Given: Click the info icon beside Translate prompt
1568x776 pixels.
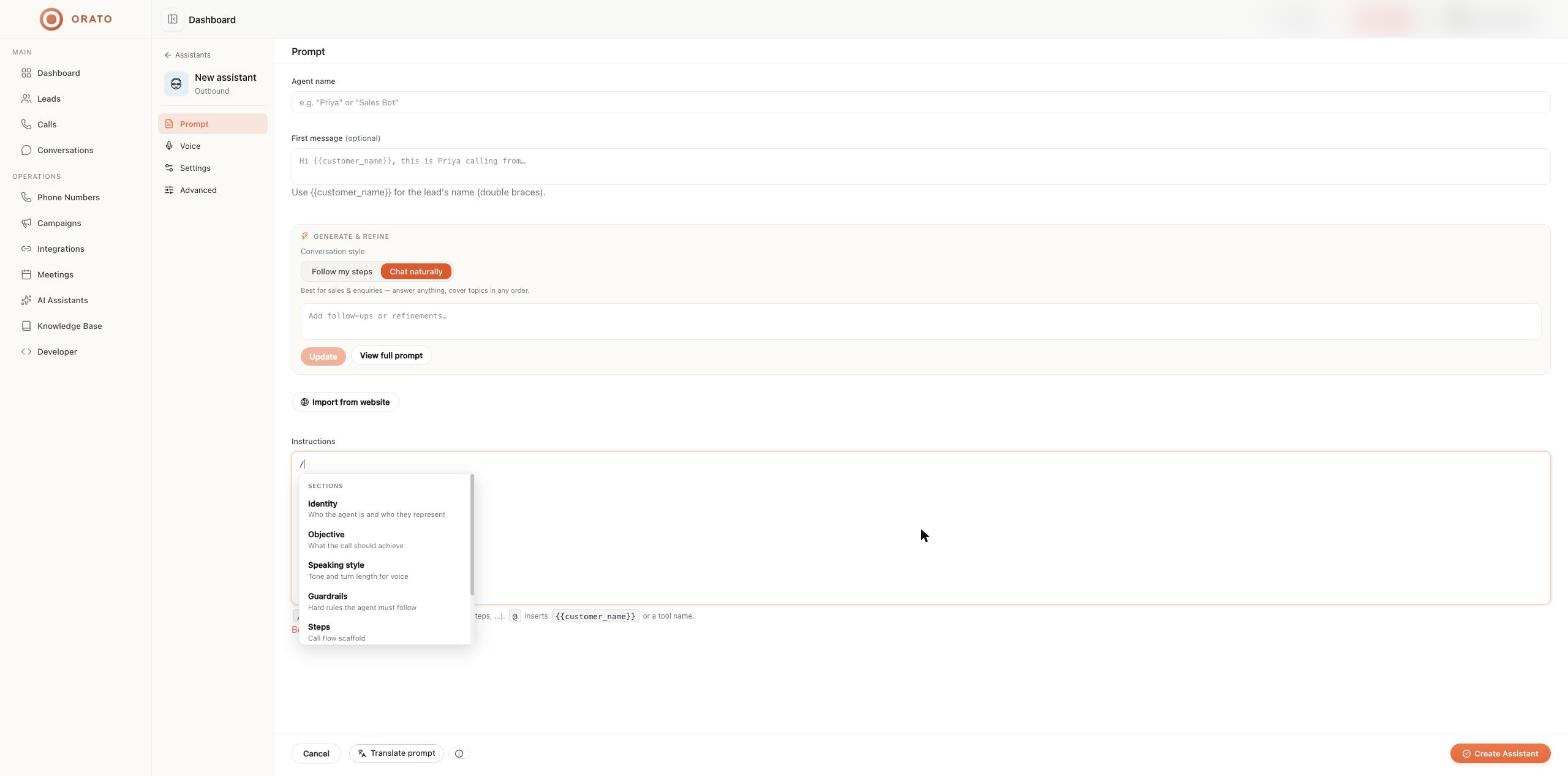Looking at the screenshot, I should (459, 754).
